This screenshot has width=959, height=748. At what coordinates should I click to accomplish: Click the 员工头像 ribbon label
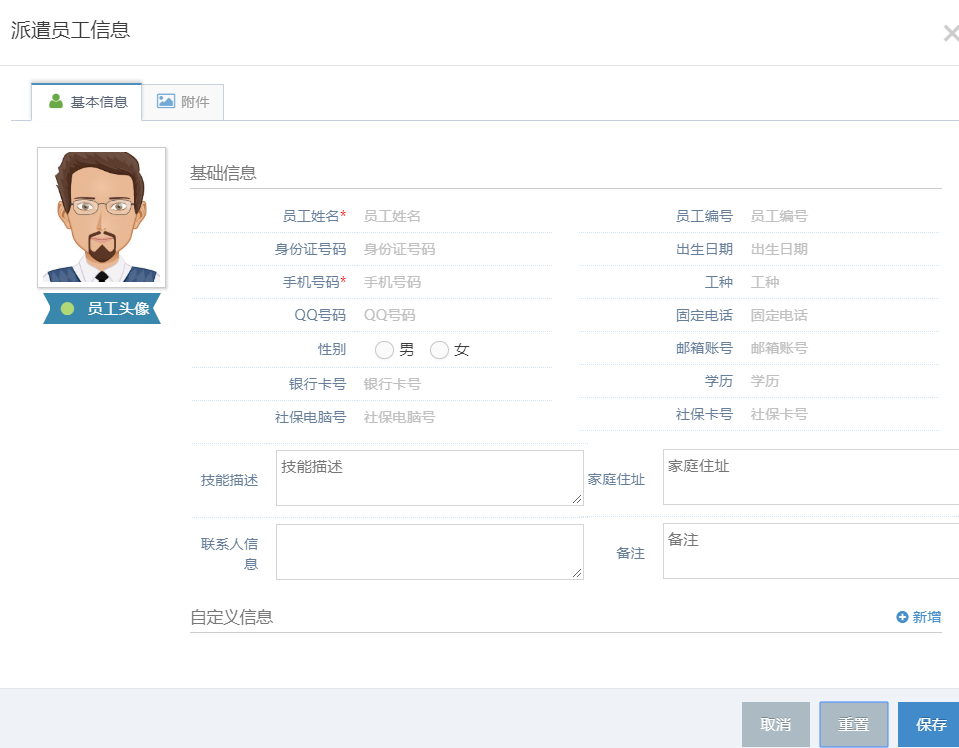click(x=102, y=309)
